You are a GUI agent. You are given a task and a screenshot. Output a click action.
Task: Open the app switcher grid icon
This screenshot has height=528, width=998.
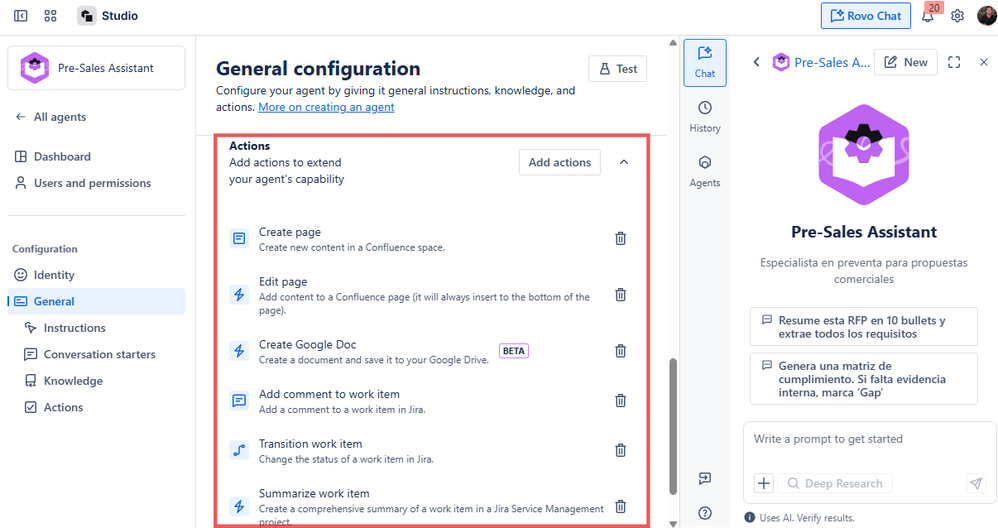pyautogui.click(x=50, y=16)
